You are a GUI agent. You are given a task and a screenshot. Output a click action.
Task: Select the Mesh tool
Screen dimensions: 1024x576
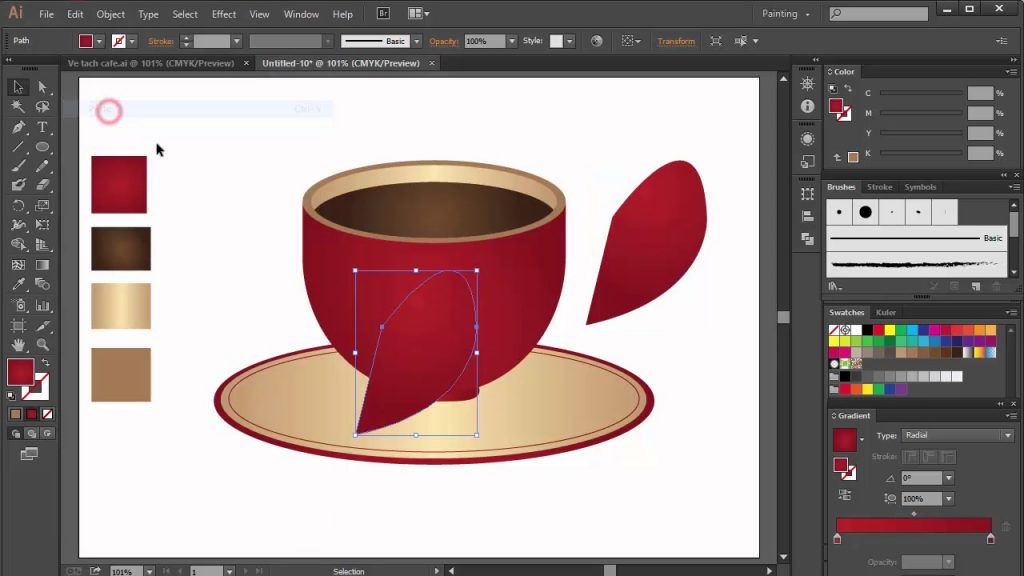click(x=18, y=265)
